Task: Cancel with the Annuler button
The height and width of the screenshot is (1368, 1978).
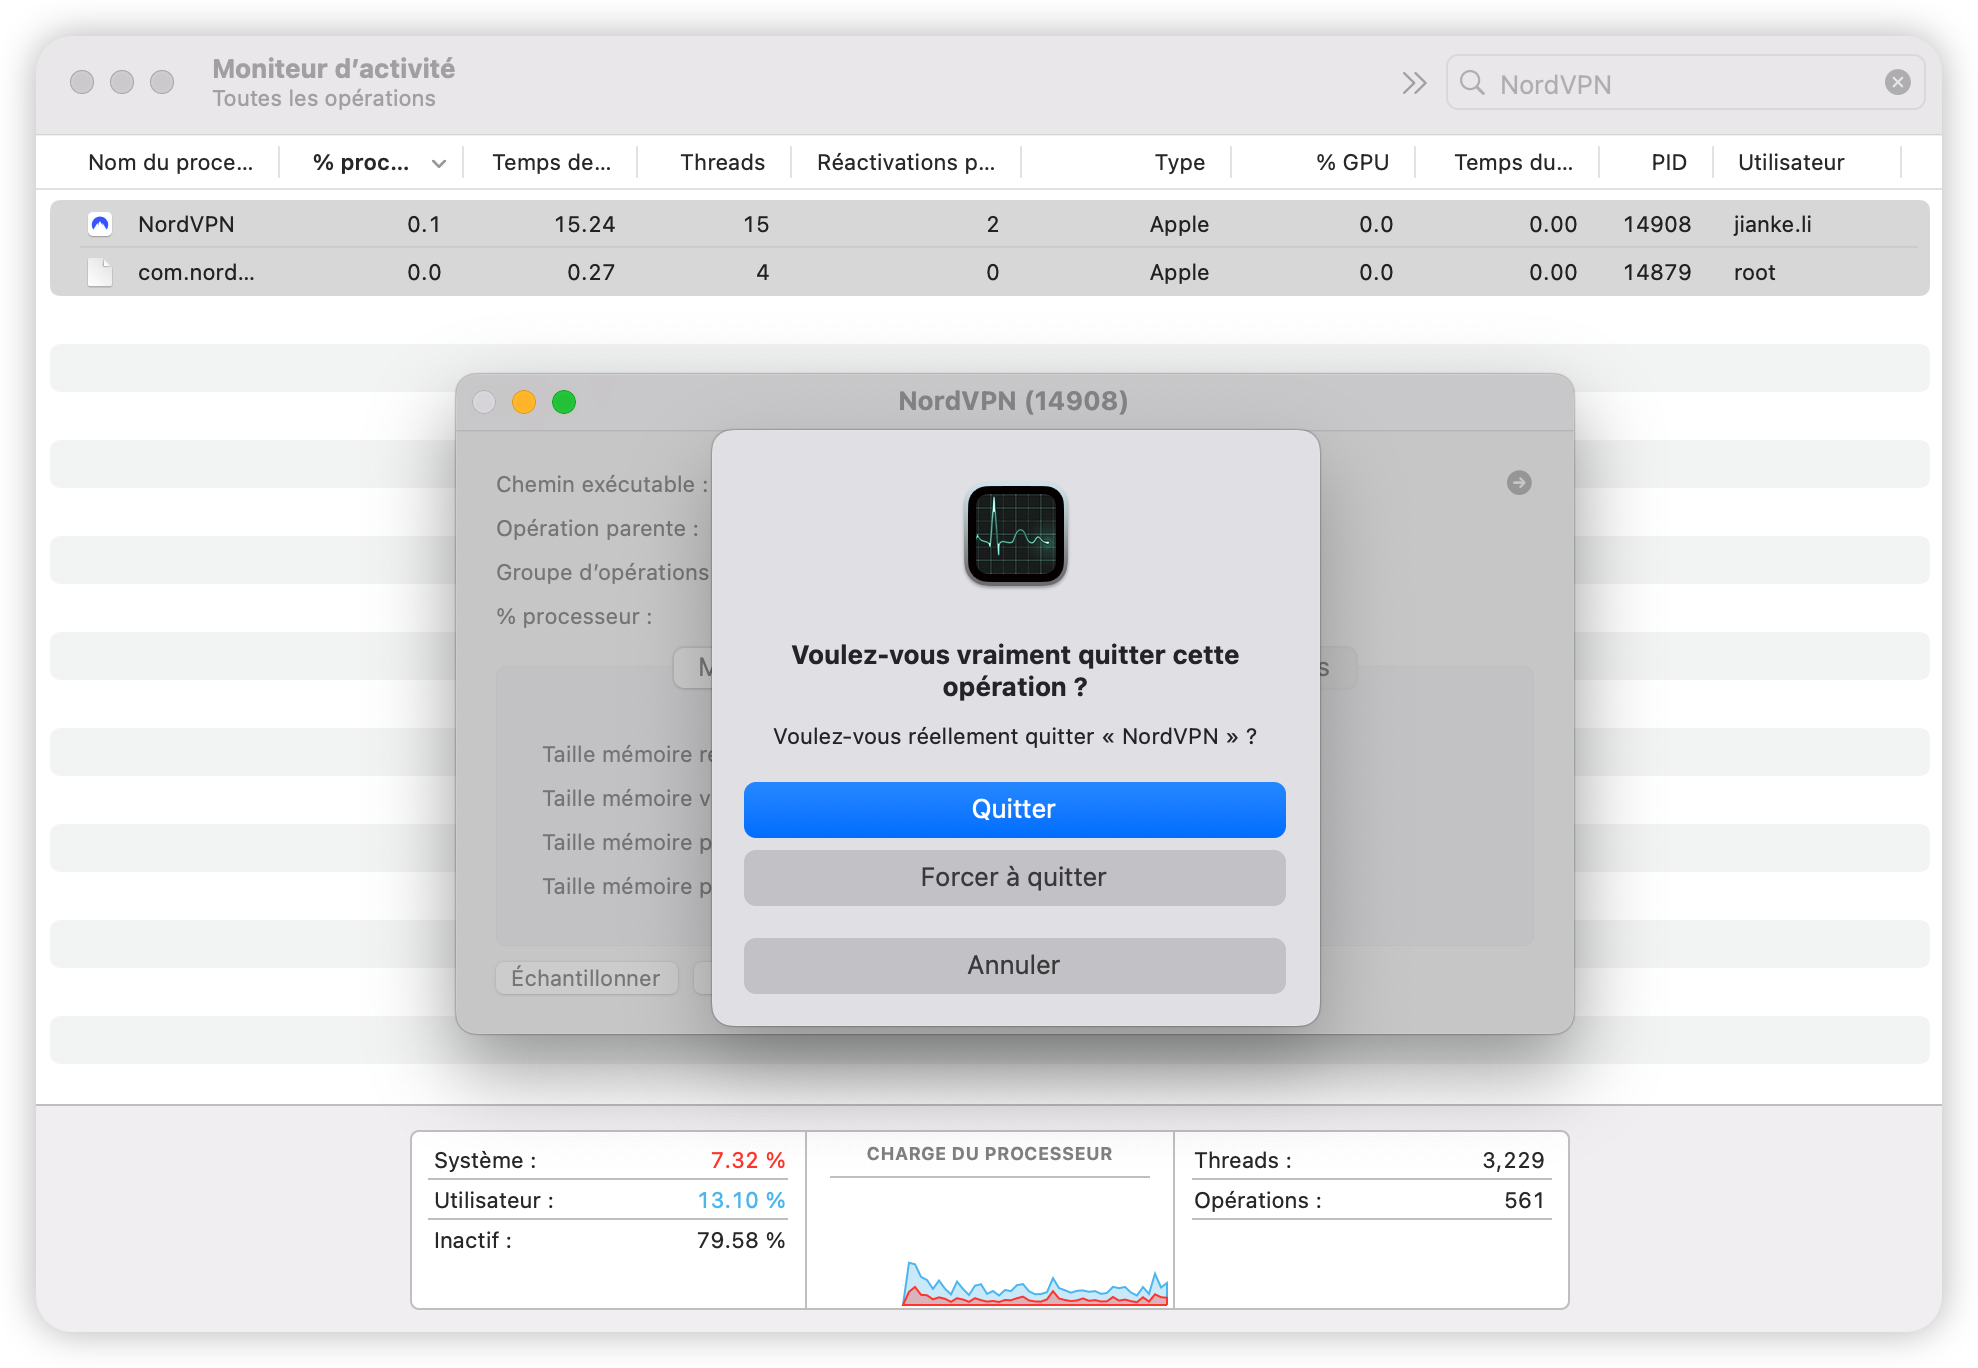Action: point(1014,965)
